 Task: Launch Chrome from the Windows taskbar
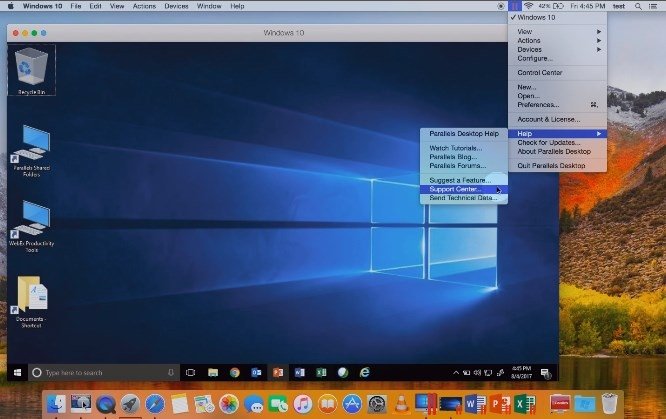(x=234, y=373)
